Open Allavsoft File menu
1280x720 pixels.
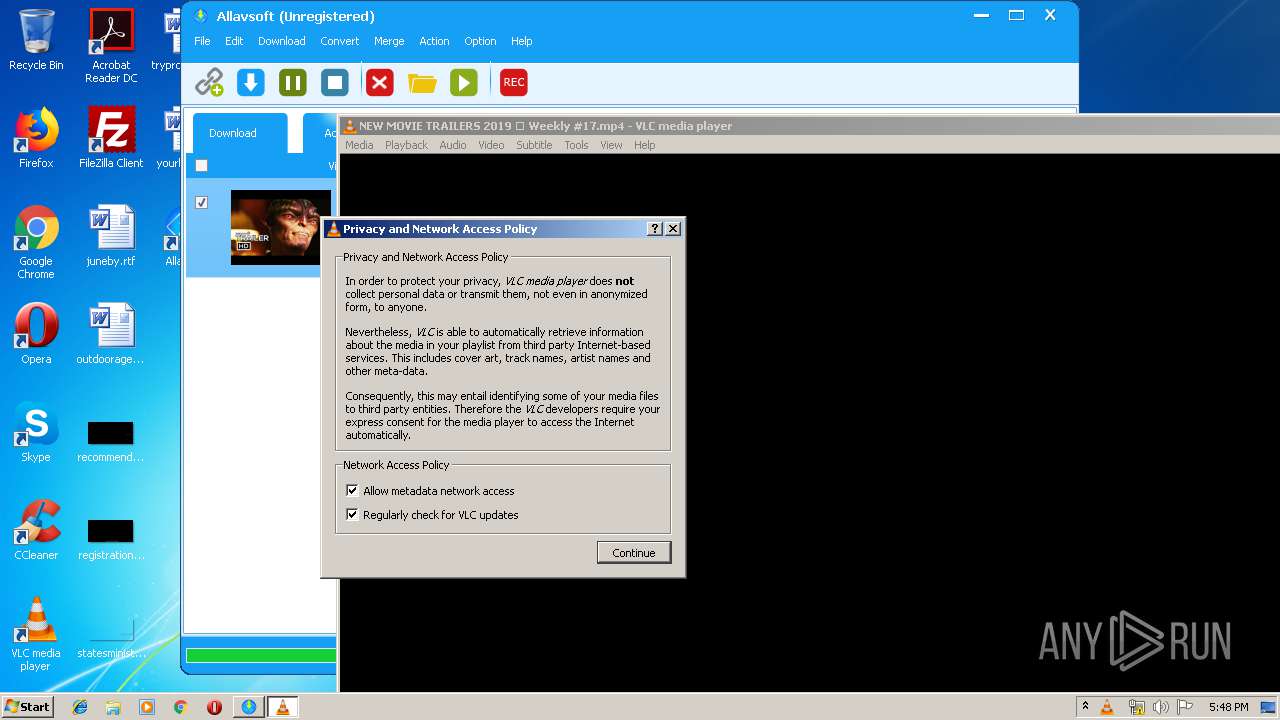click(202, 41)
